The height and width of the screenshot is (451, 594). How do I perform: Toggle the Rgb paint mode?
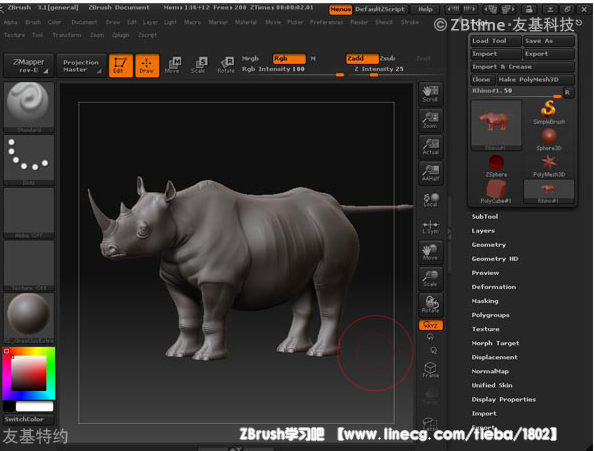pyautogui.click(x=289, y=58)
